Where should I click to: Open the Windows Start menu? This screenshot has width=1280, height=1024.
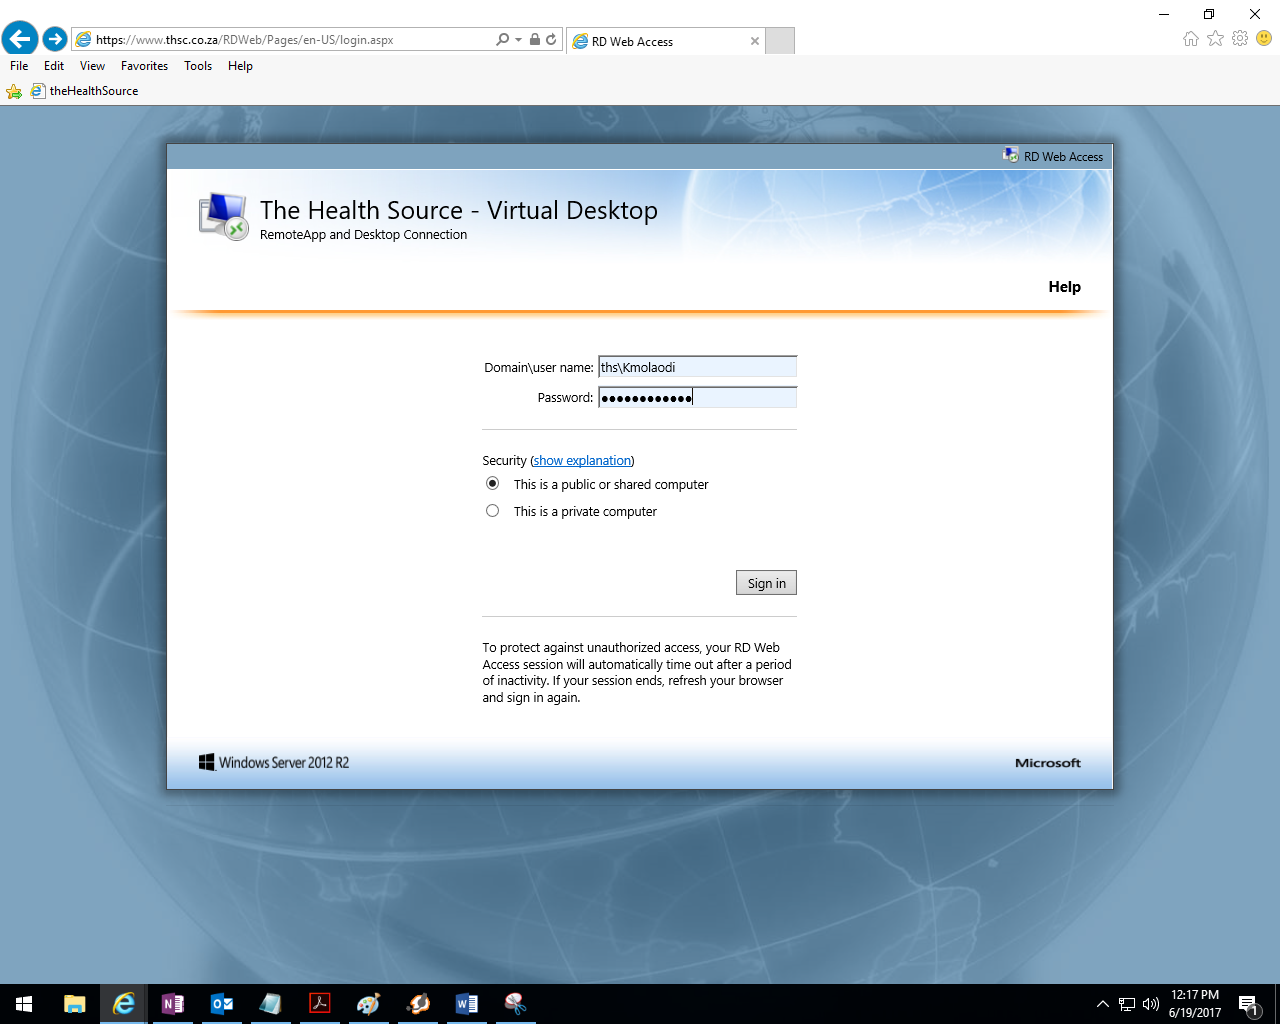(x=24, y=1004)
